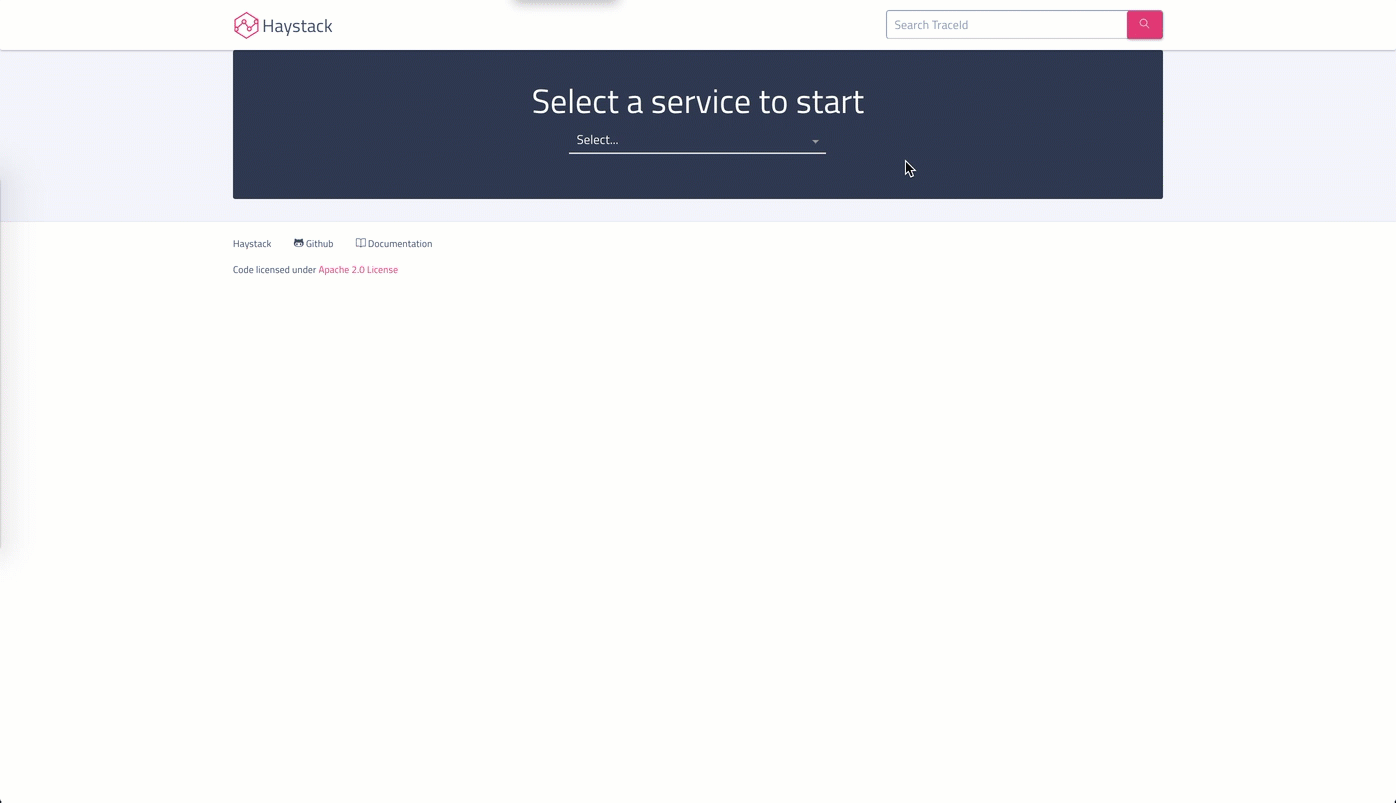Screen dimensions: 1396x803
Task: Open the Documentation footer link
Action: point(394,244)
